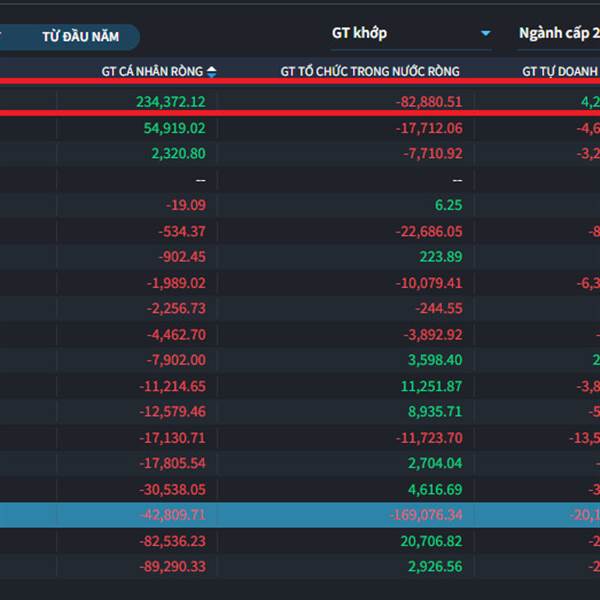Click the value 3,598.40

[x=435, y=360]
